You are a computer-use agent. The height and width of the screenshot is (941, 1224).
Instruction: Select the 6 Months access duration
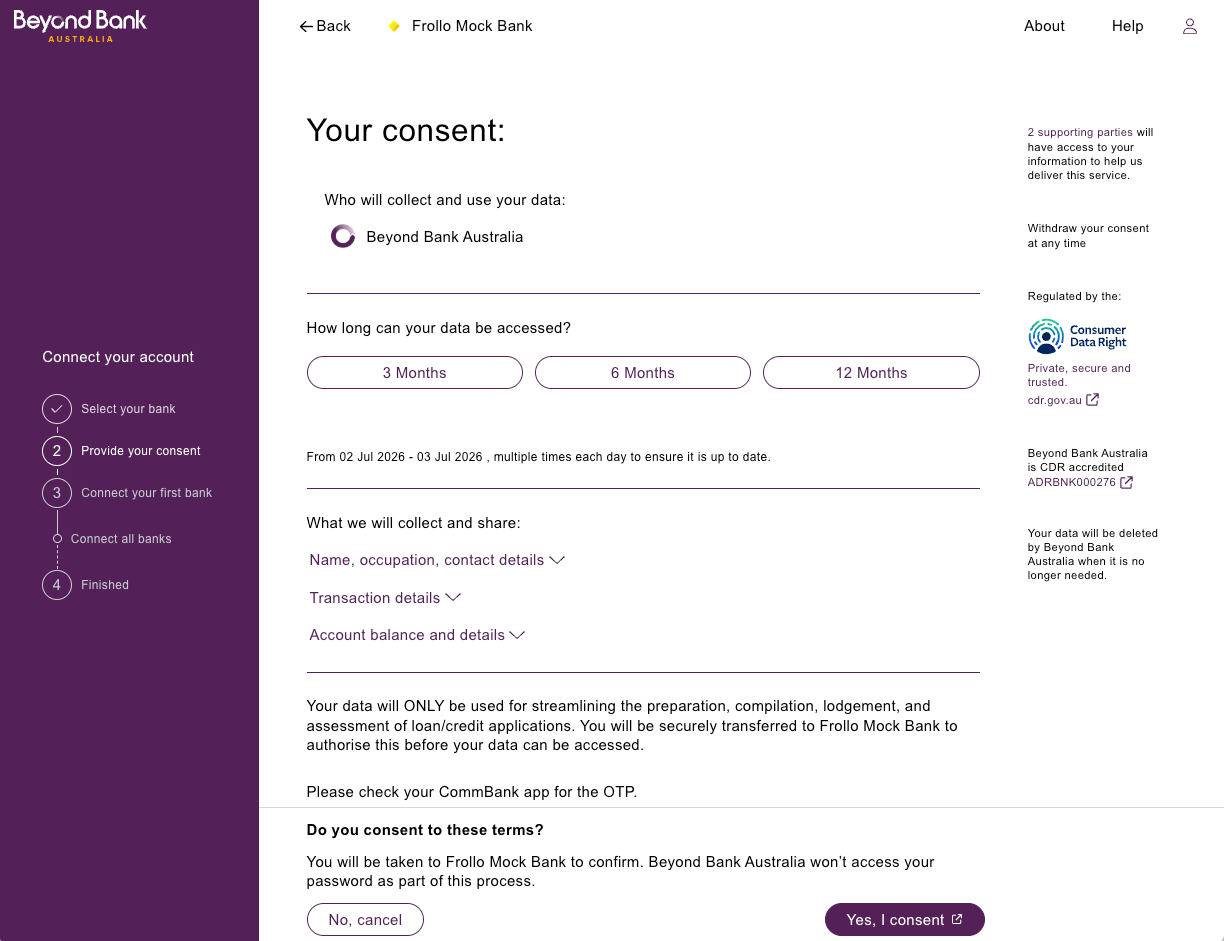coord(643,372)
